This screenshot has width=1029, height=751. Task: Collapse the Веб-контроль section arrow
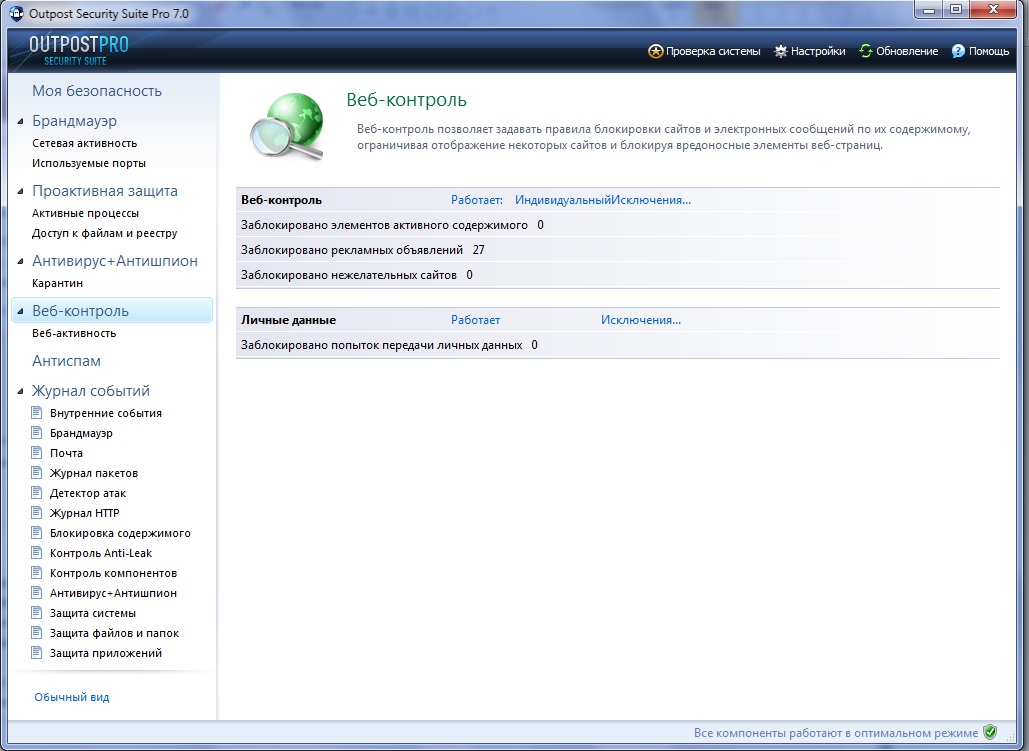tap(20, 311)
